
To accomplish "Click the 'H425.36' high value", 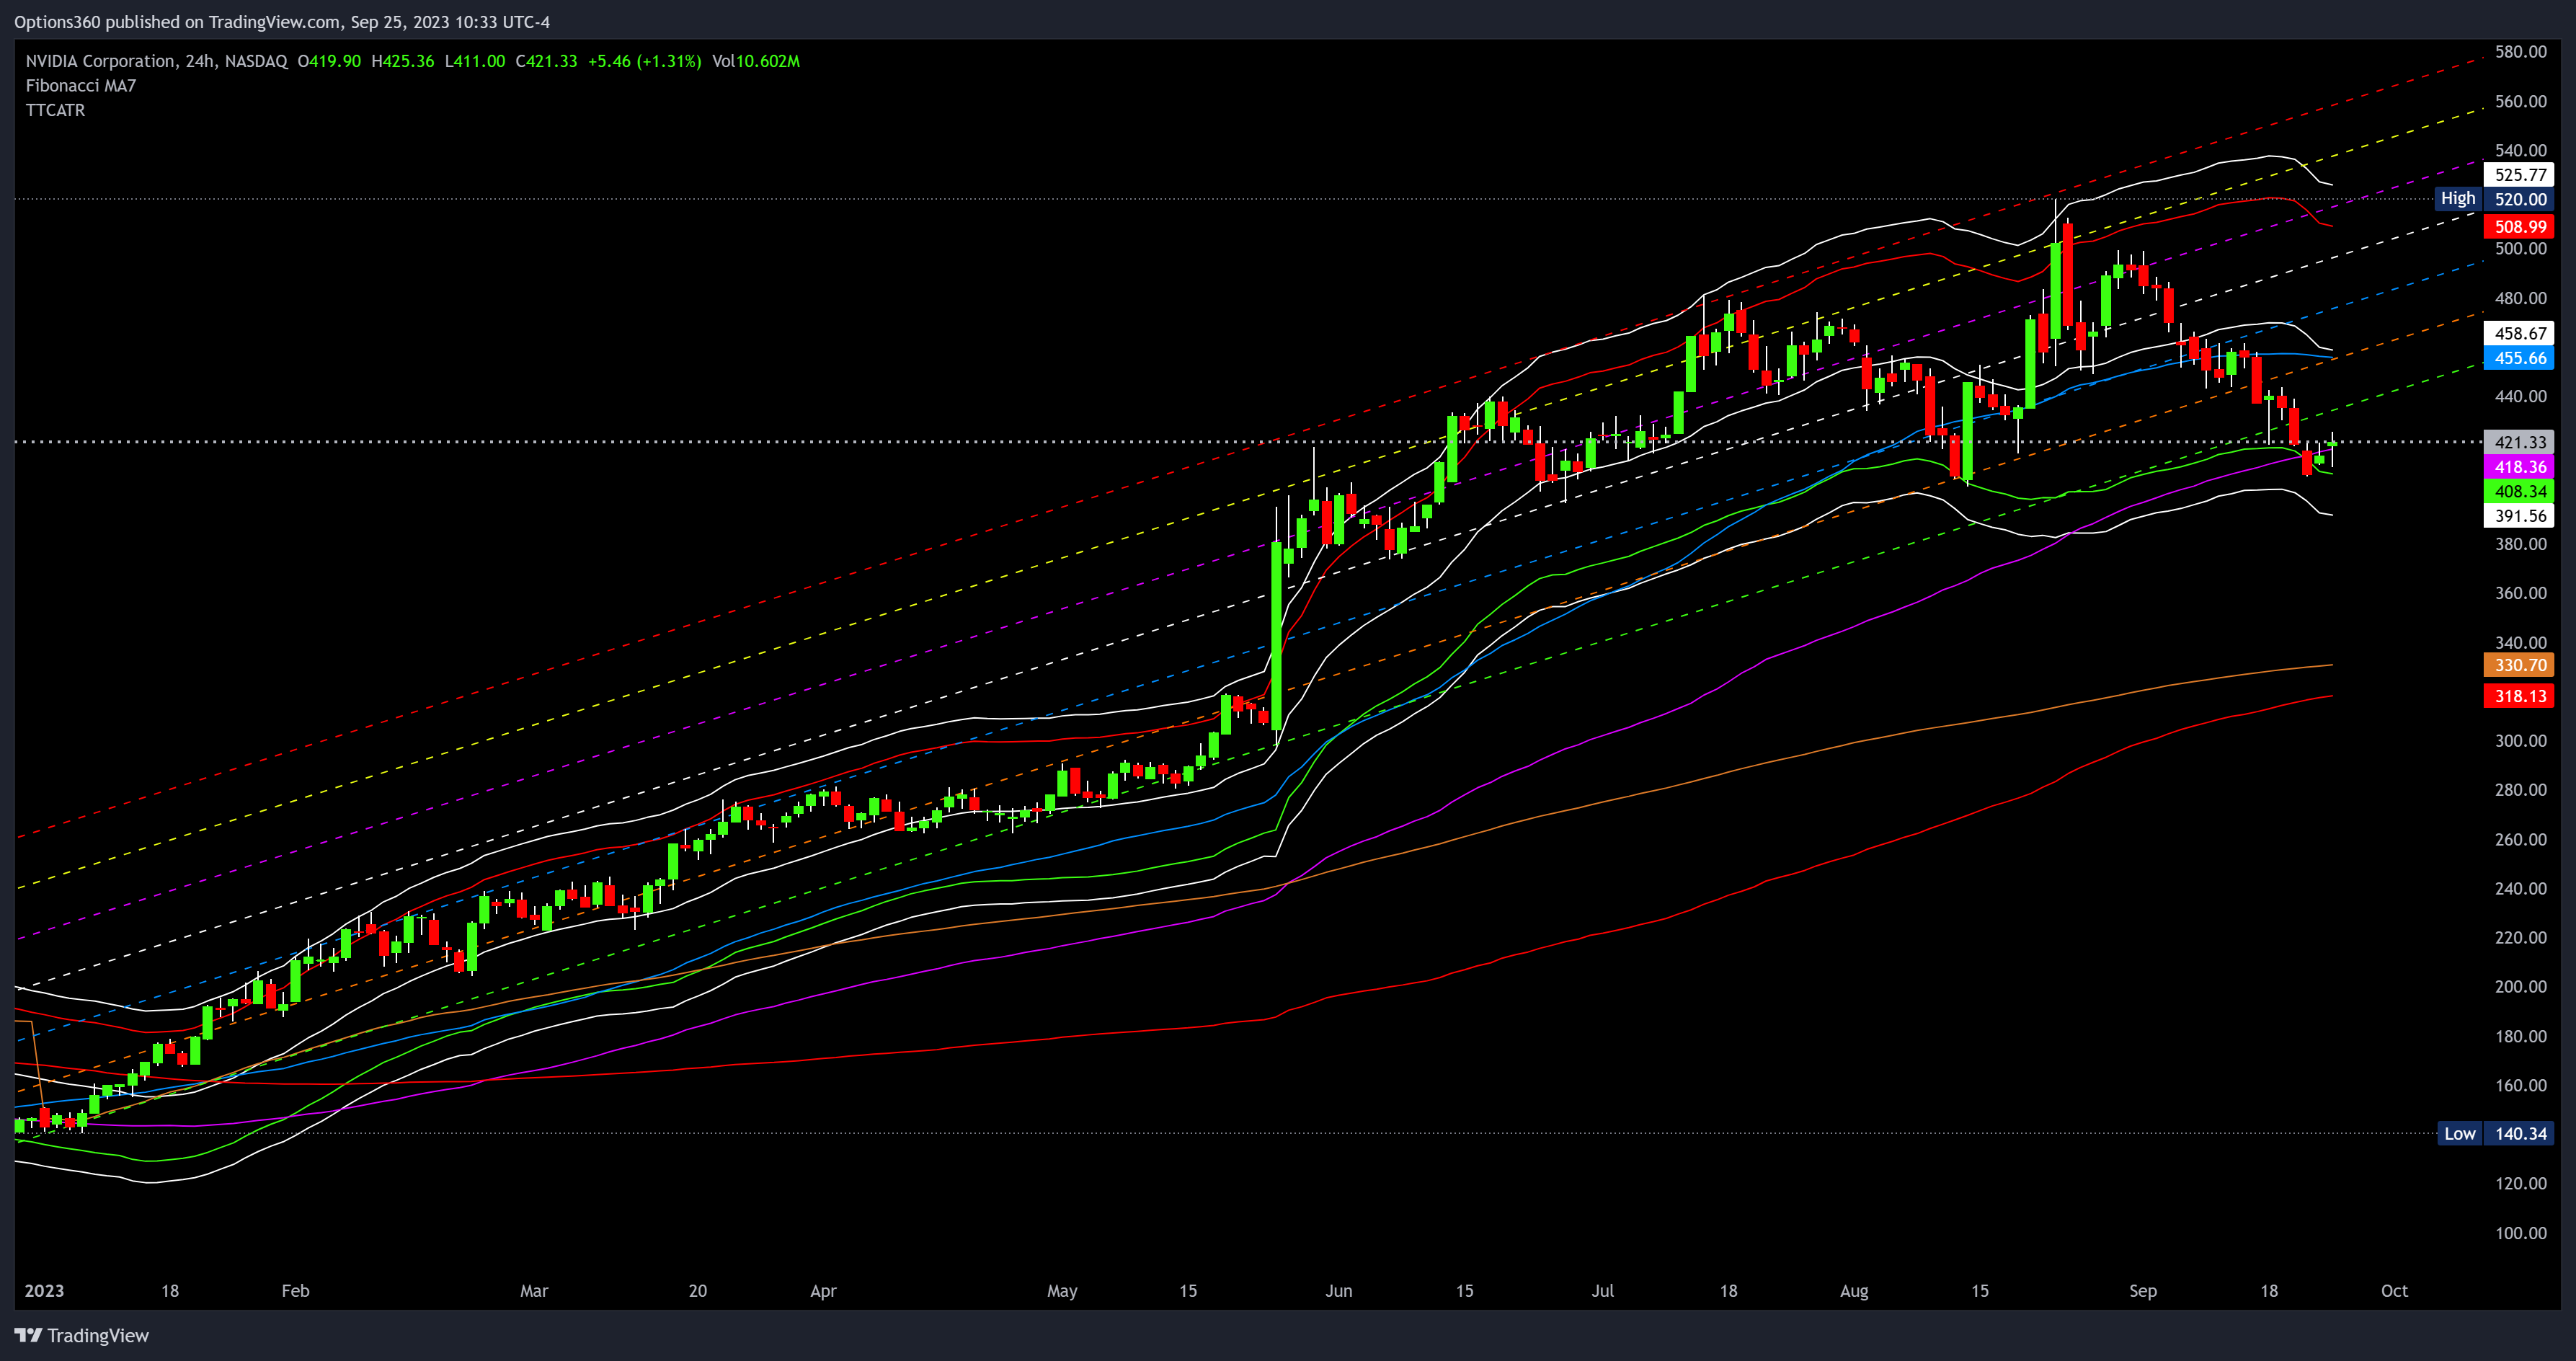I will point(403,61).
